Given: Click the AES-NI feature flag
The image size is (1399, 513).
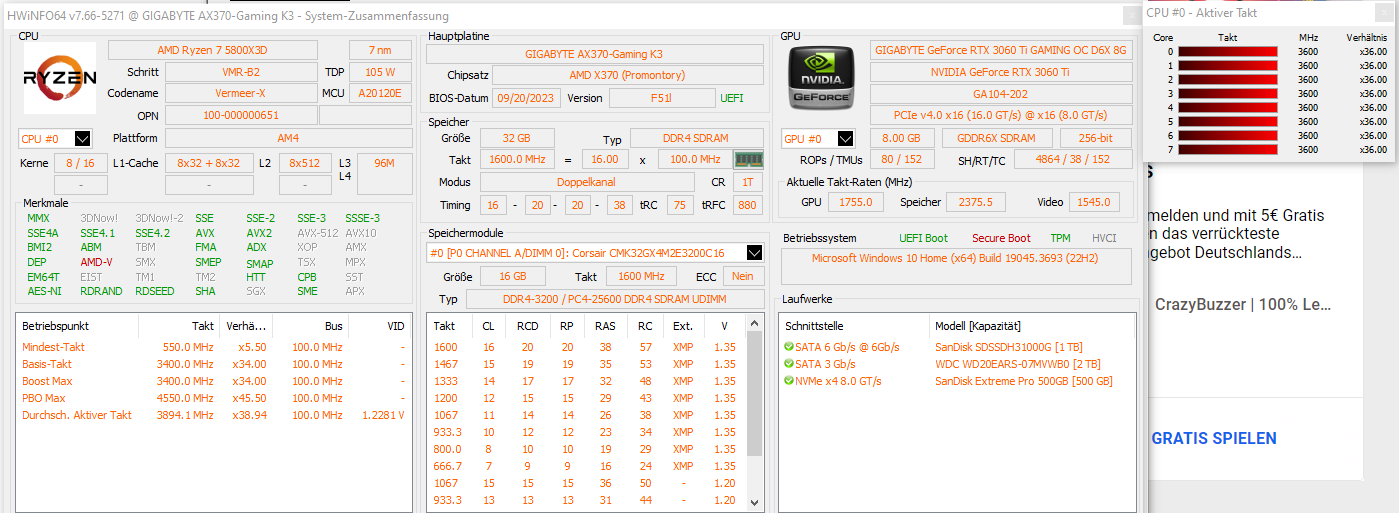Looking at the screenshot, I should pos(42,291).
